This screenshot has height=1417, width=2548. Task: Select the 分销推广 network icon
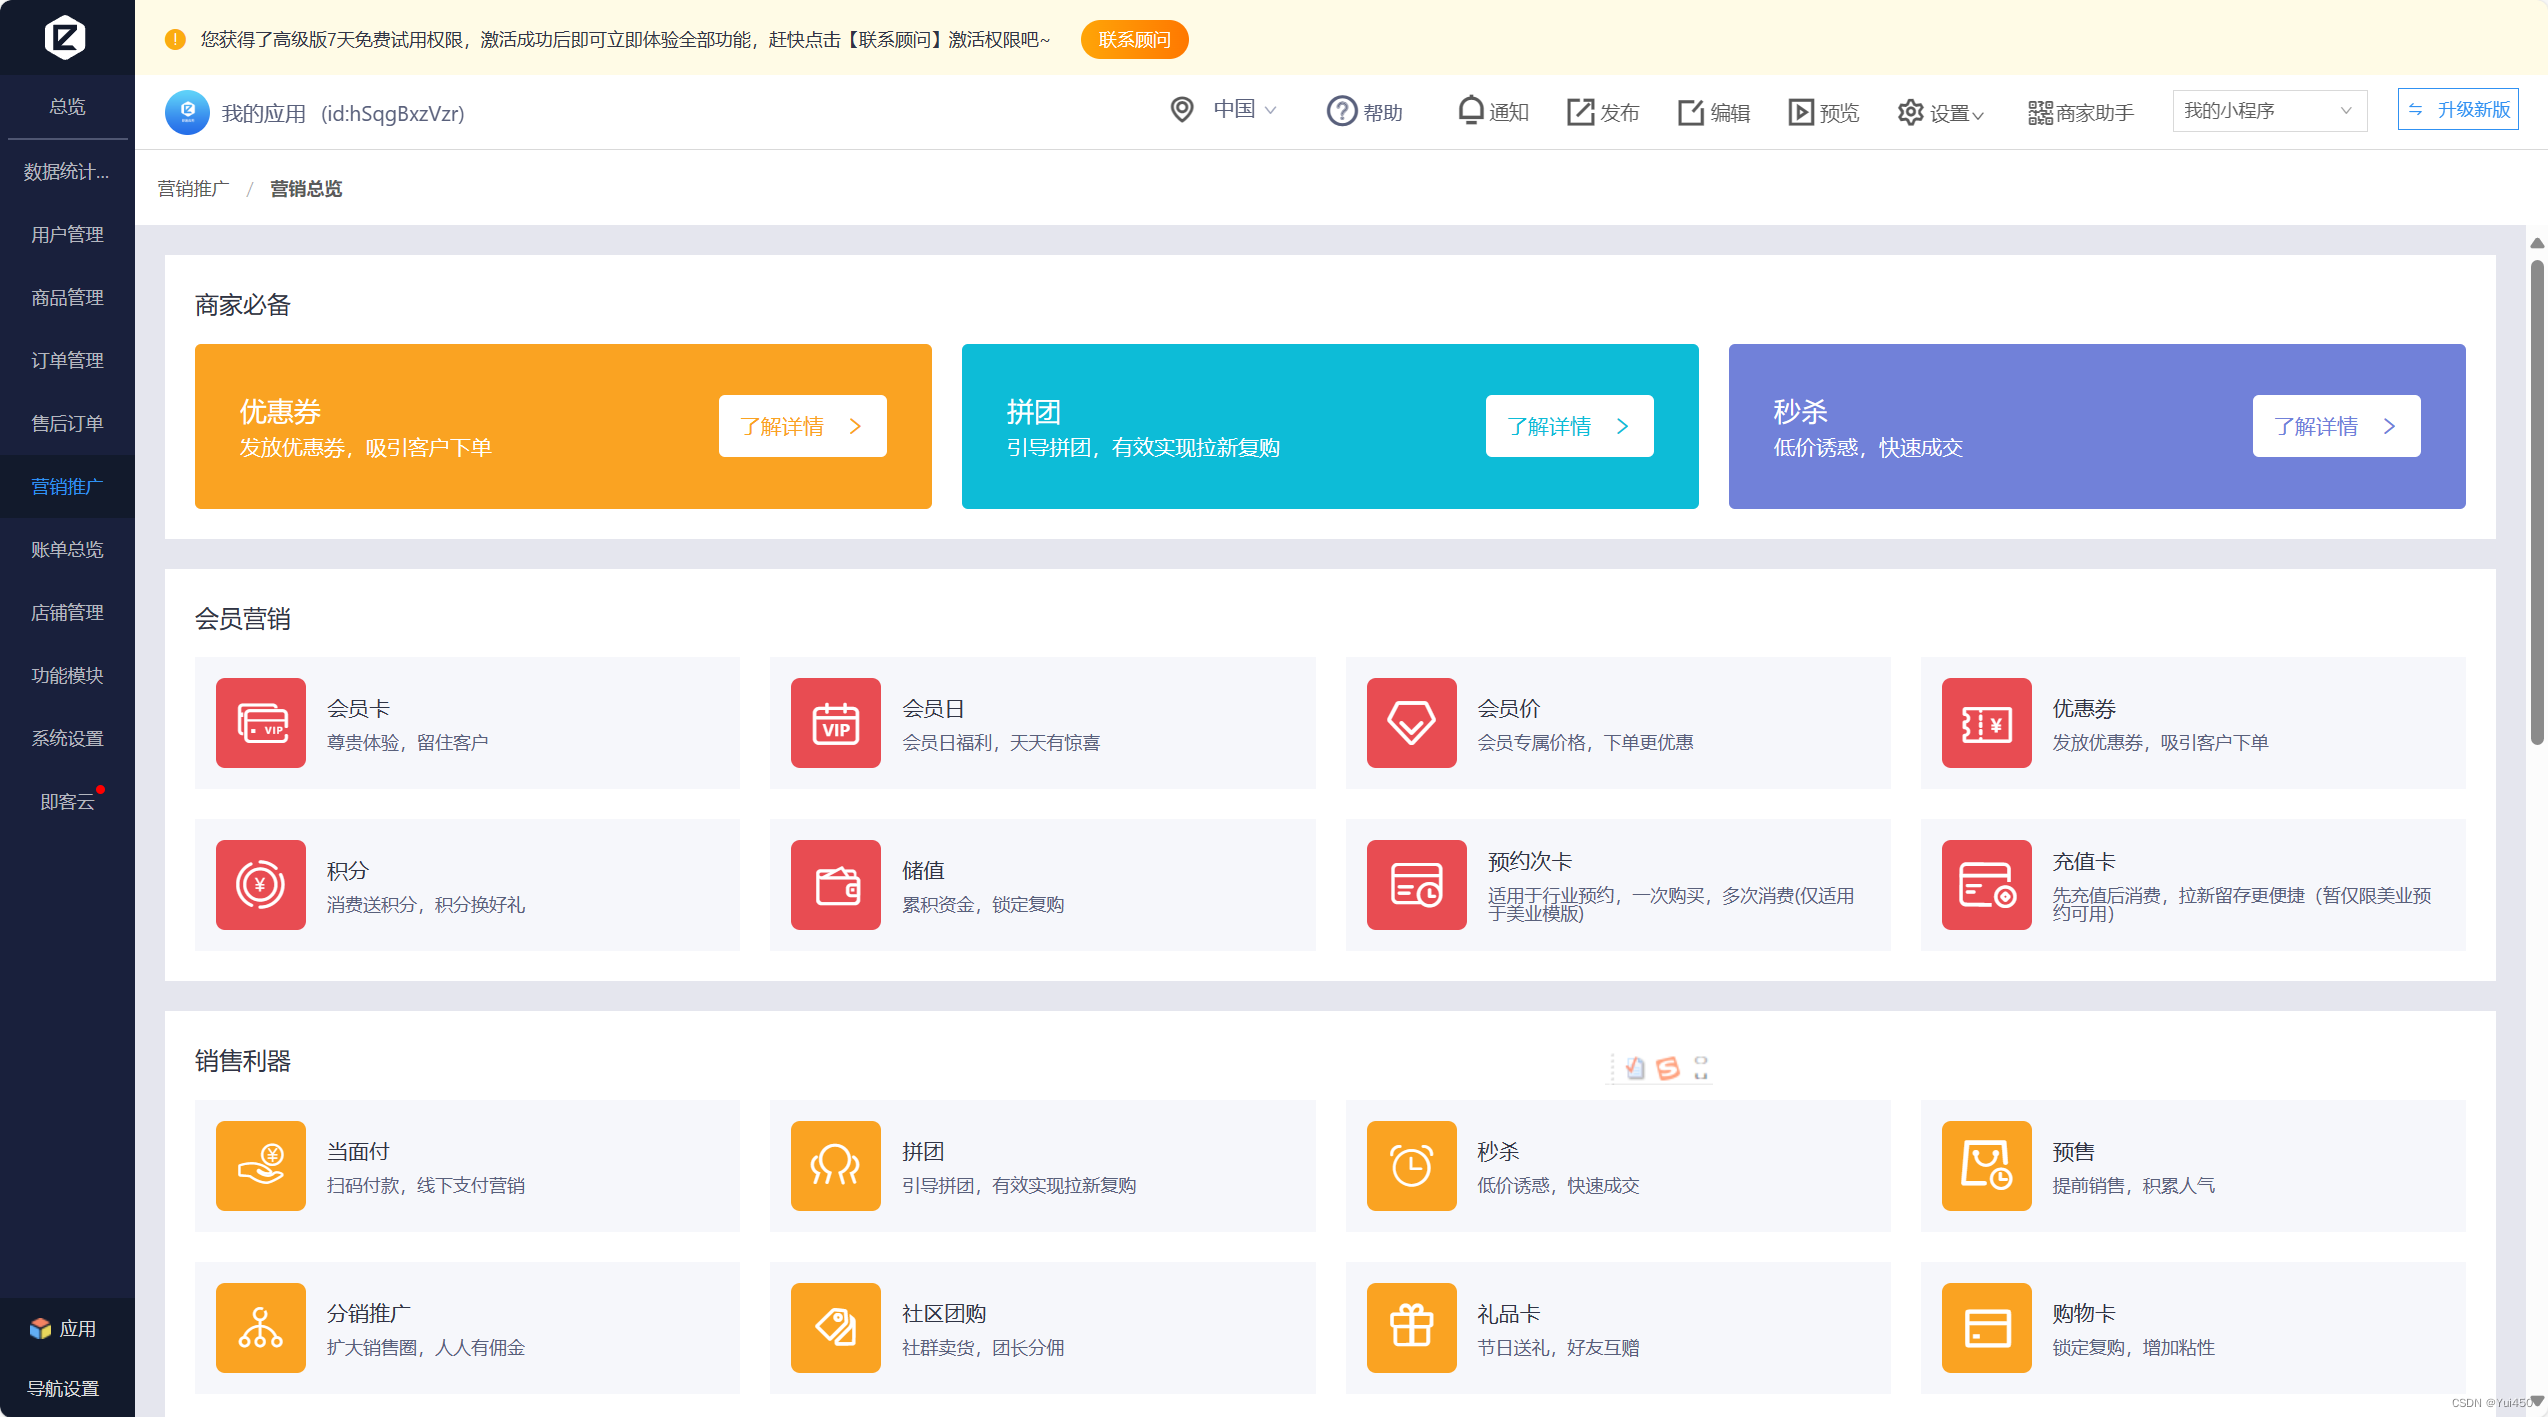tap(261, 1328)
